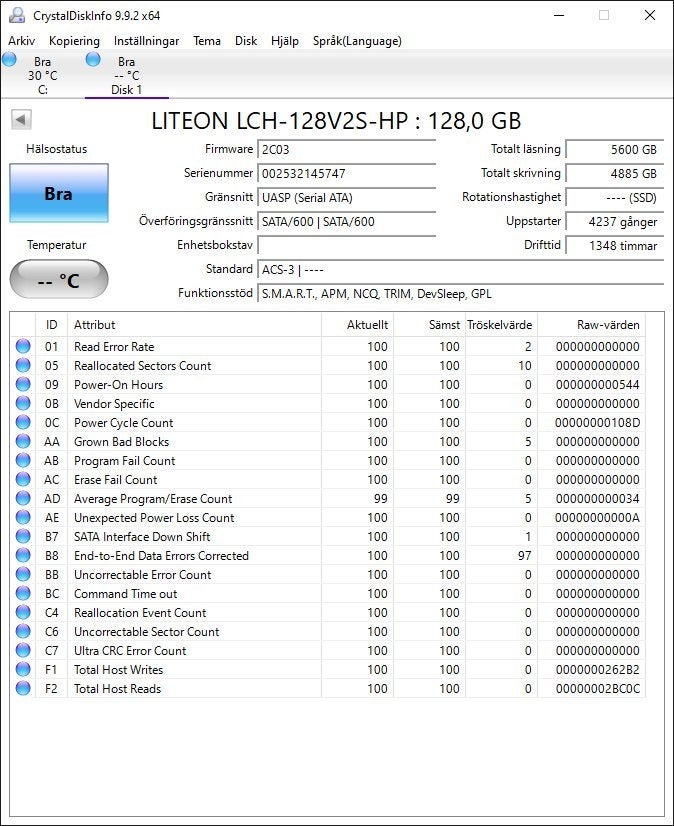Screen dimensions: 674x826
Task: Open the Tema menu
Action: [207, 41]
